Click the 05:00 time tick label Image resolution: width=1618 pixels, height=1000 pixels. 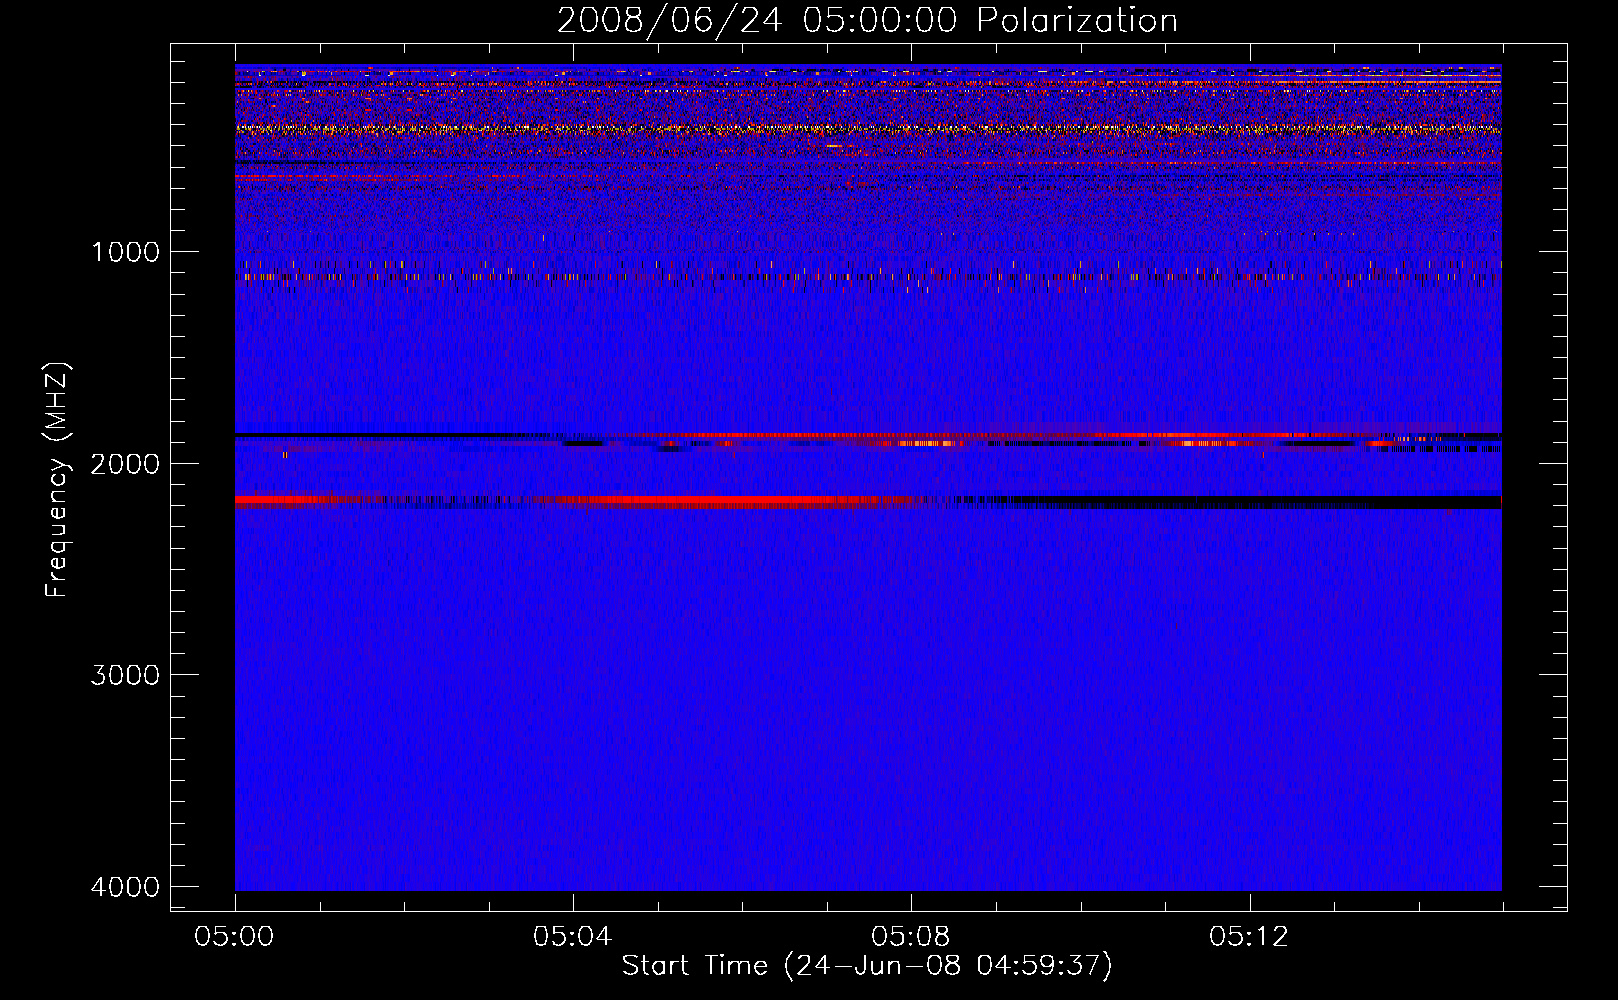[x=235, y=937]
